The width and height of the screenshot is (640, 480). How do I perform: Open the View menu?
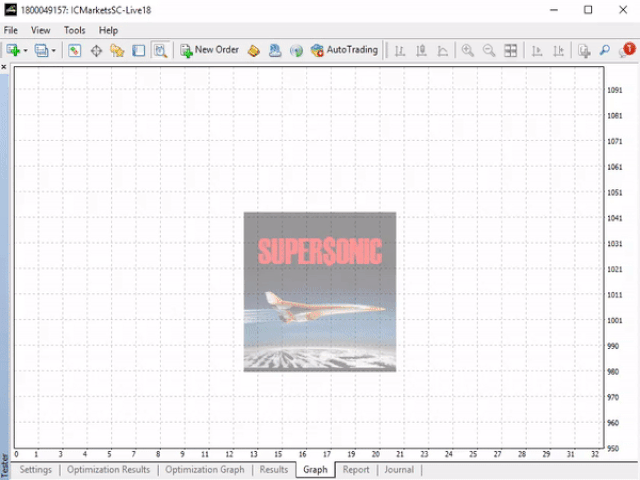click(41, 30)
